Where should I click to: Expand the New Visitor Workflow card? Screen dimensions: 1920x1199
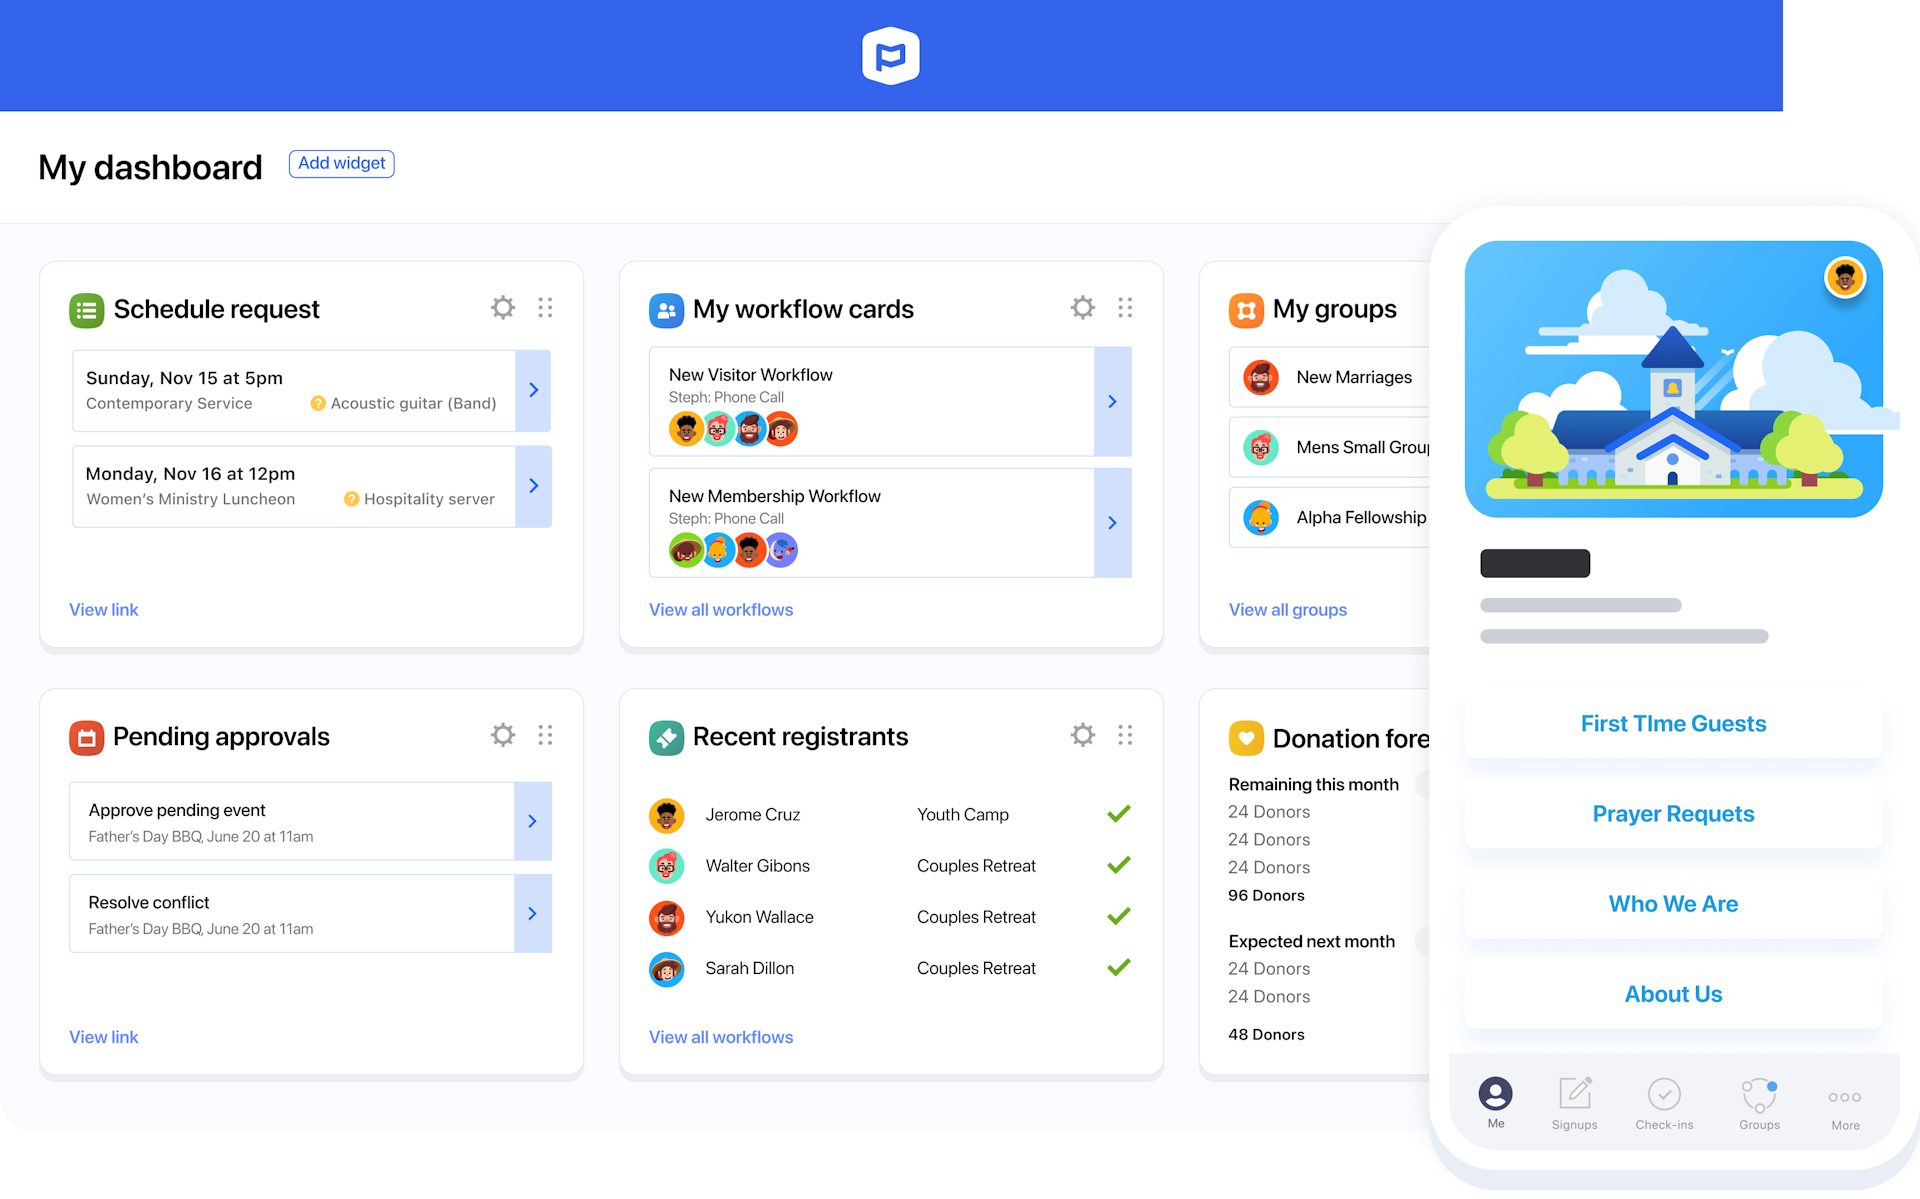(1111, 401)
